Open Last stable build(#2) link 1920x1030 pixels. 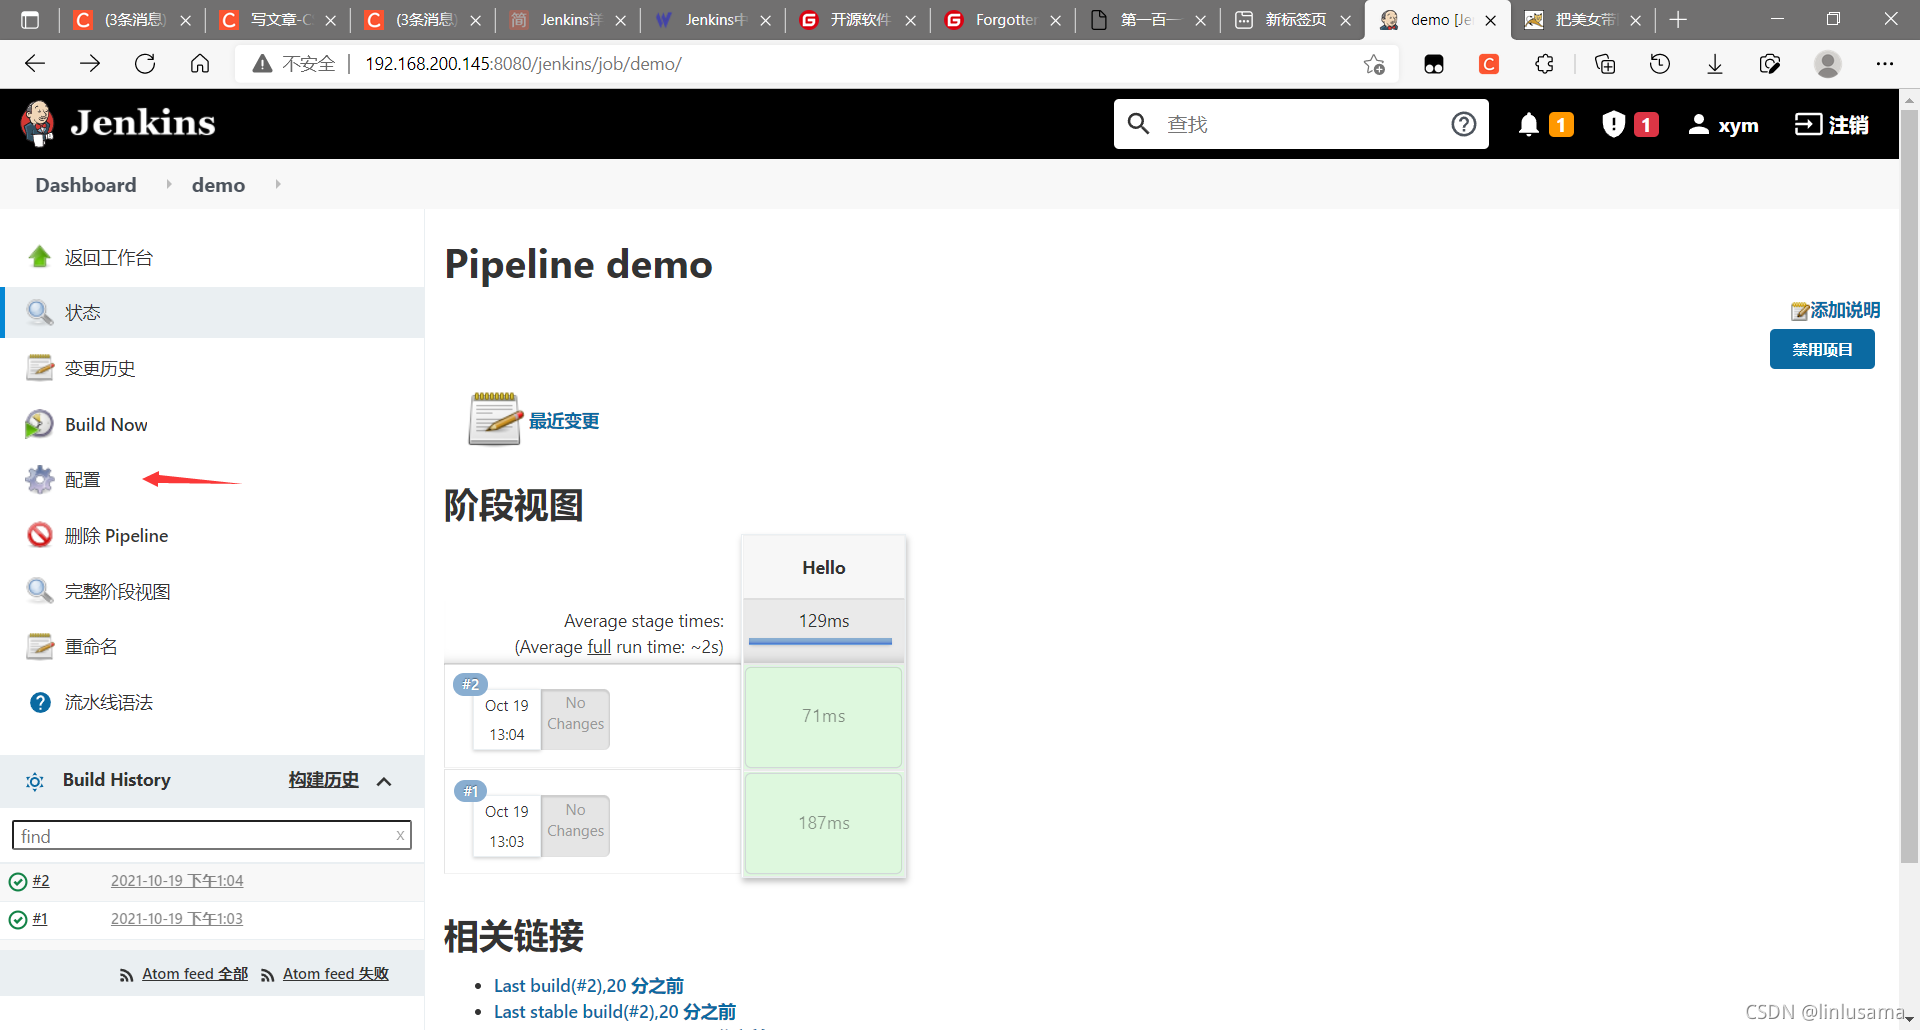tap(615, 1012)
